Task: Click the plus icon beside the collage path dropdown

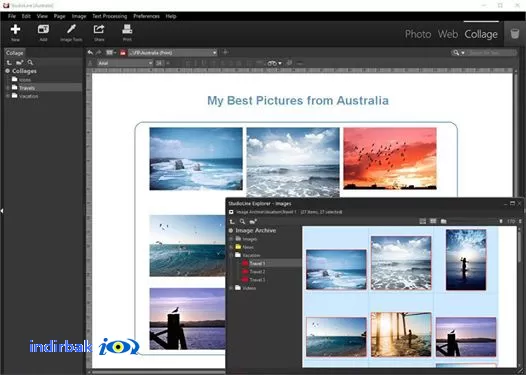Action: [226, 52]
